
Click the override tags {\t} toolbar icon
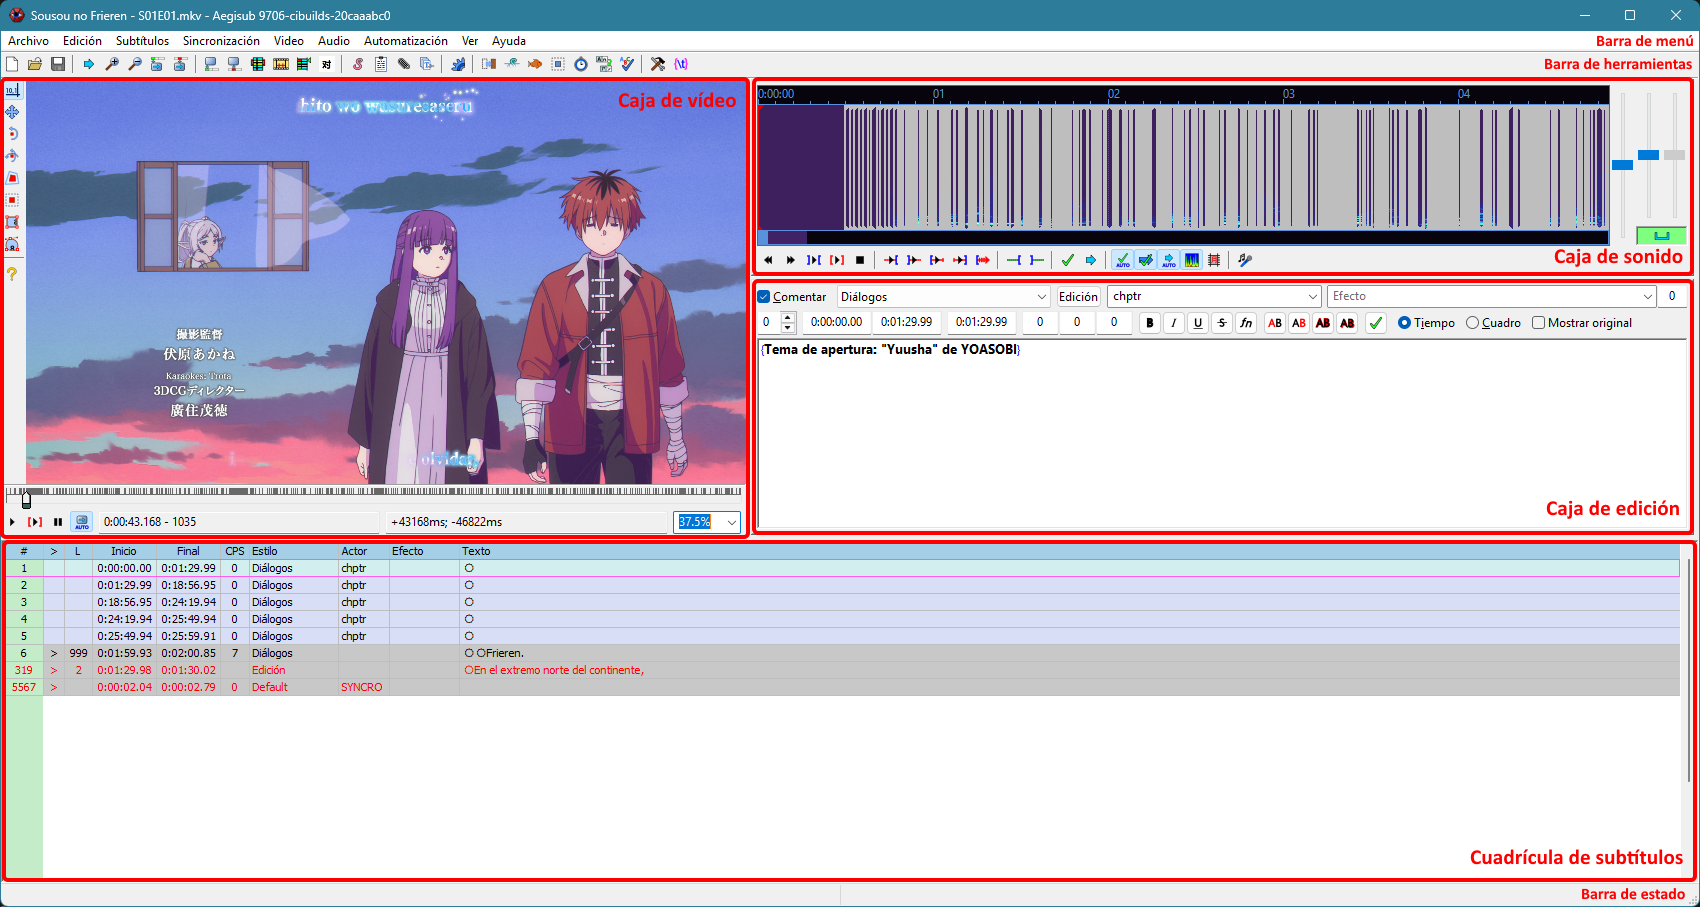pos(681,64)
